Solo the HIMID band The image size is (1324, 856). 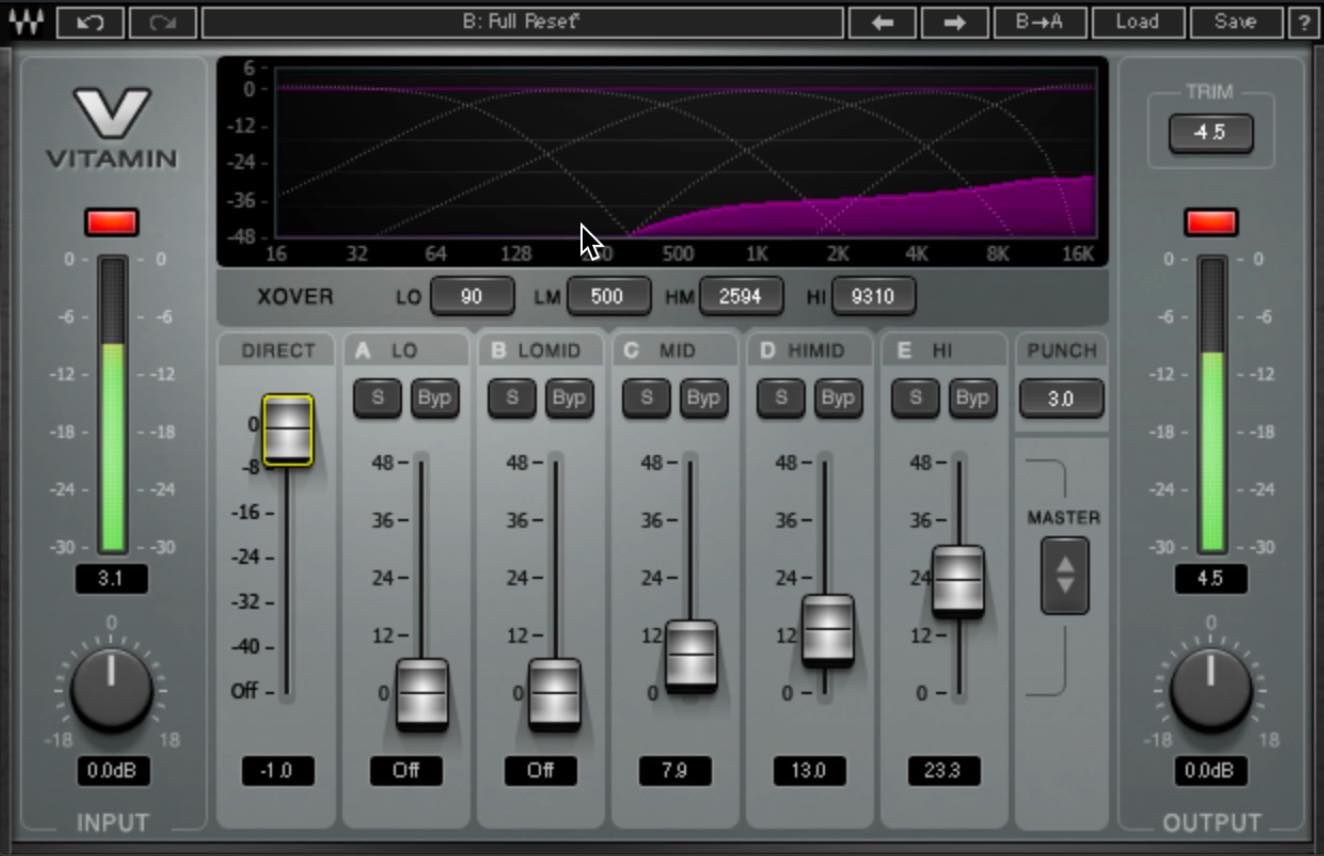coord(781,398)
